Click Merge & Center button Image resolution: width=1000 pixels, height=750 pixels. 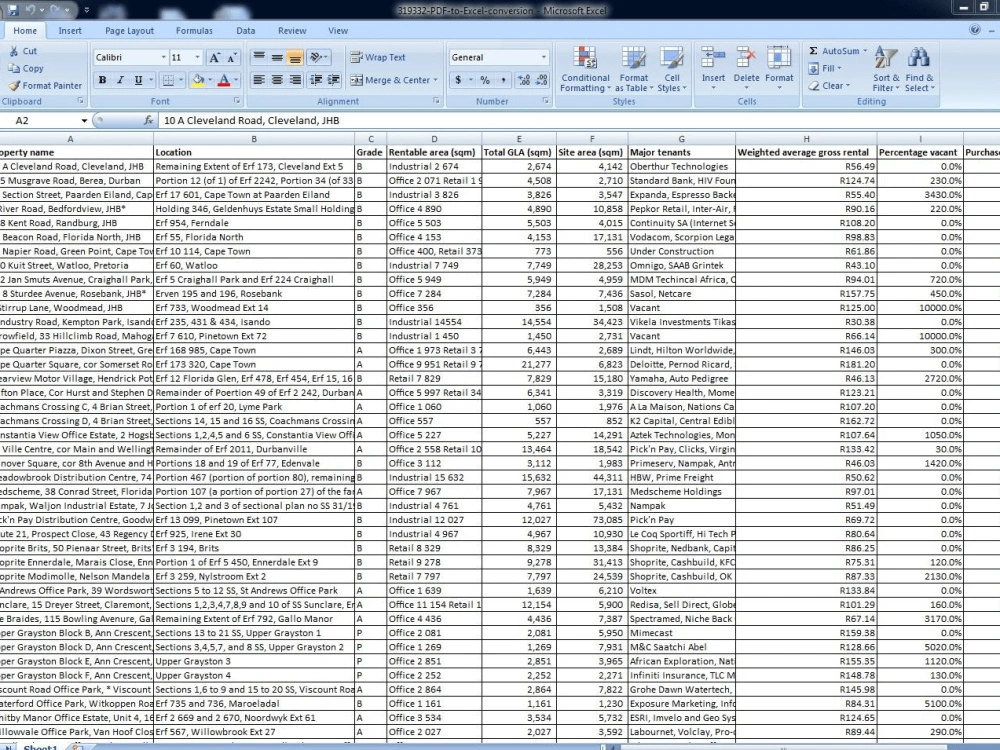point(390,80)
